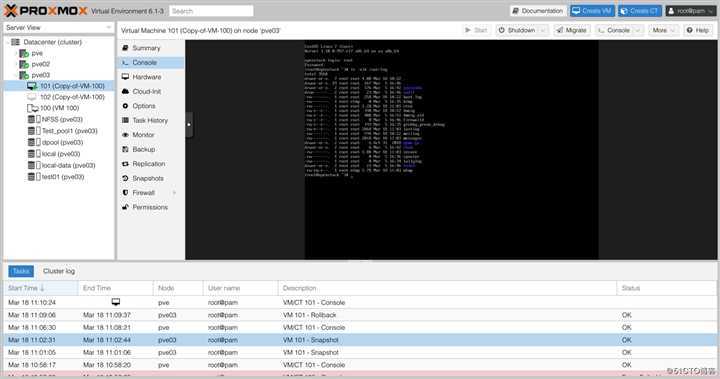Switch to the Tasks tab
Viewport: 720px width, 379px height.
point(21,271)
